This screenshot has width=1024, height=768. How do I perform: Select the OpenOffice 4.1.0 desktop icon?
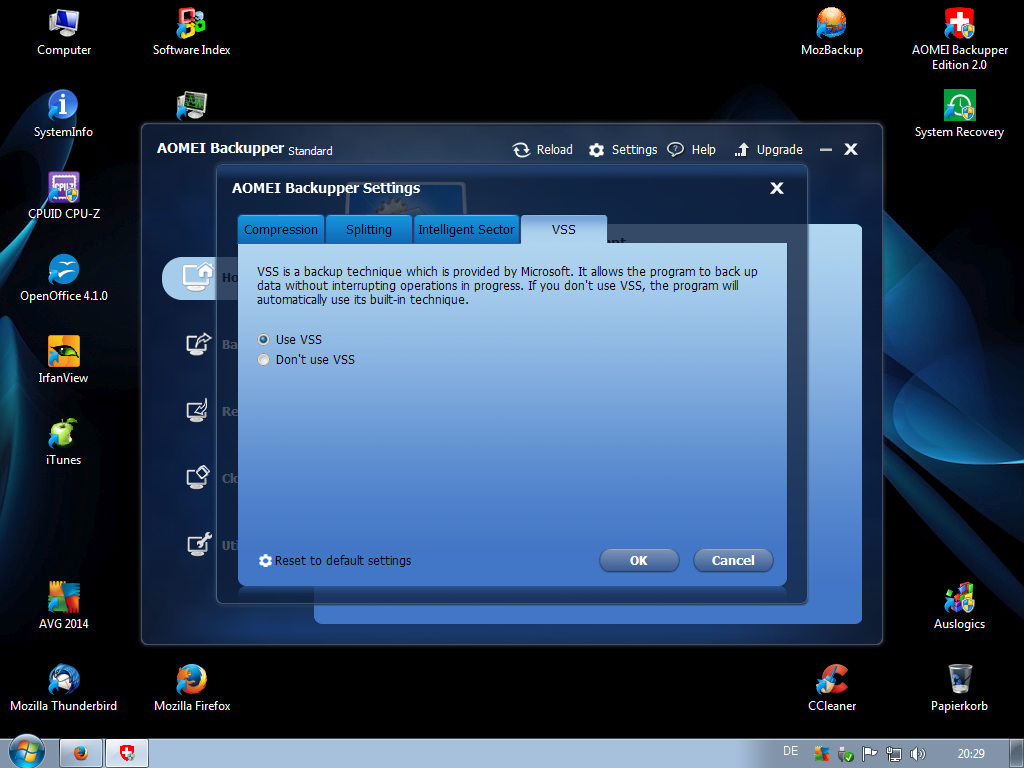pos(63,278)
